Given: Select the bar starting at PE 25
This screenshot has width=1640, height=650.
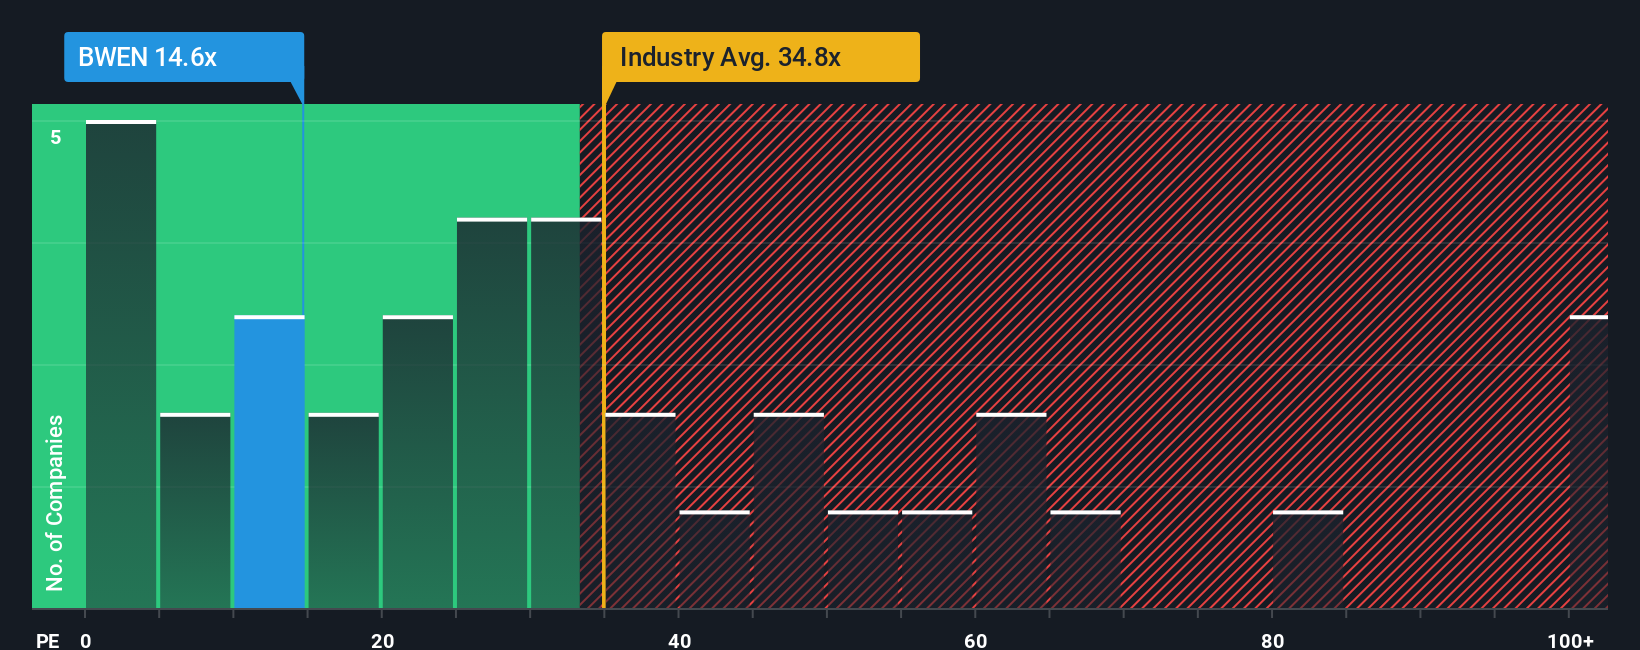Looking at the screenshot, I should click(492, 413).
